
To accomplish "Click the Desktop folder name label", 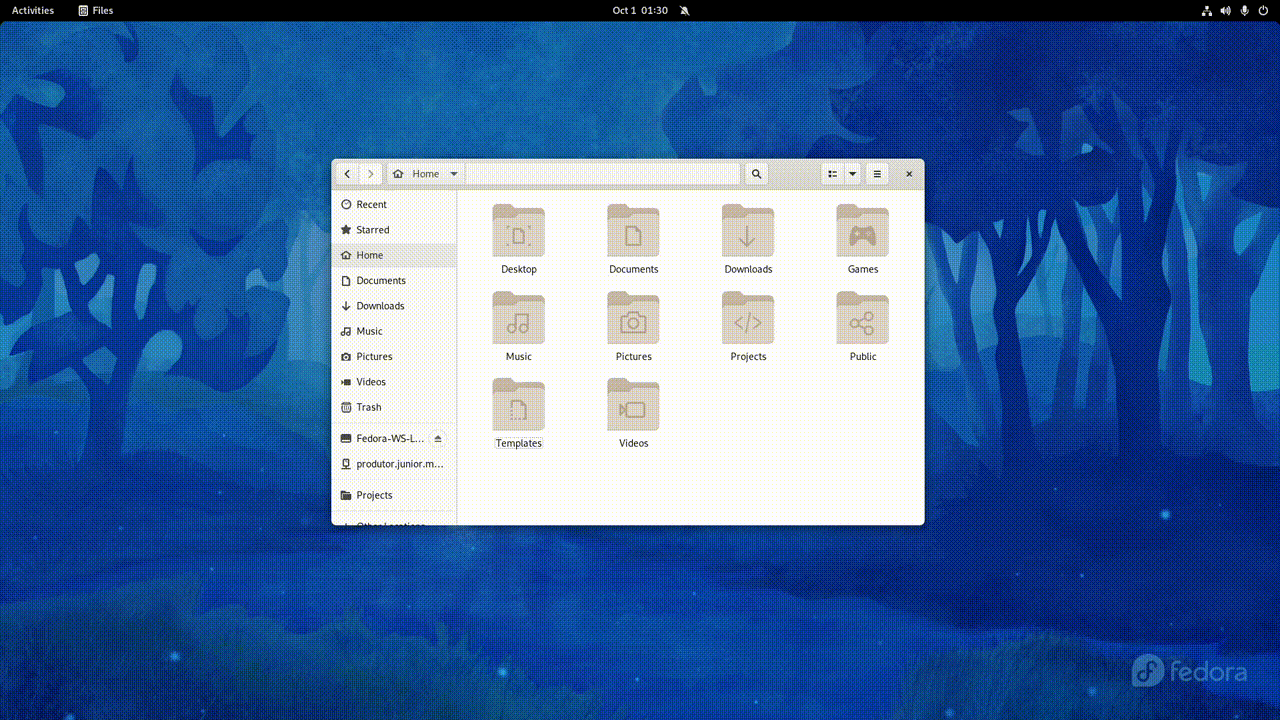I will (x=519, y=269).
